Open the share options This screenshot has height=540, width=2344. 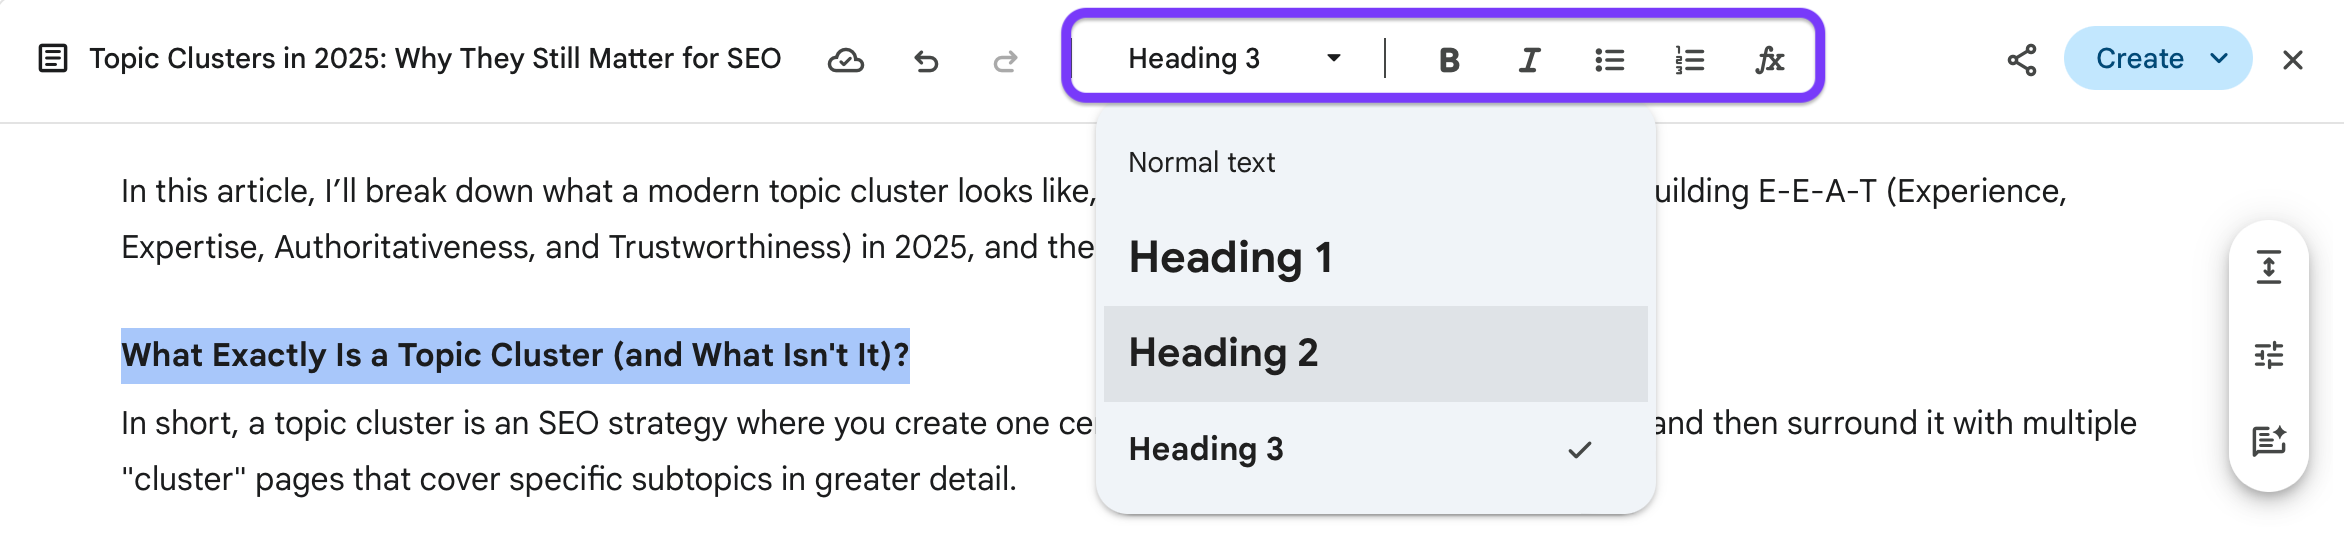pyautogui.click(x=2021, y=60)
